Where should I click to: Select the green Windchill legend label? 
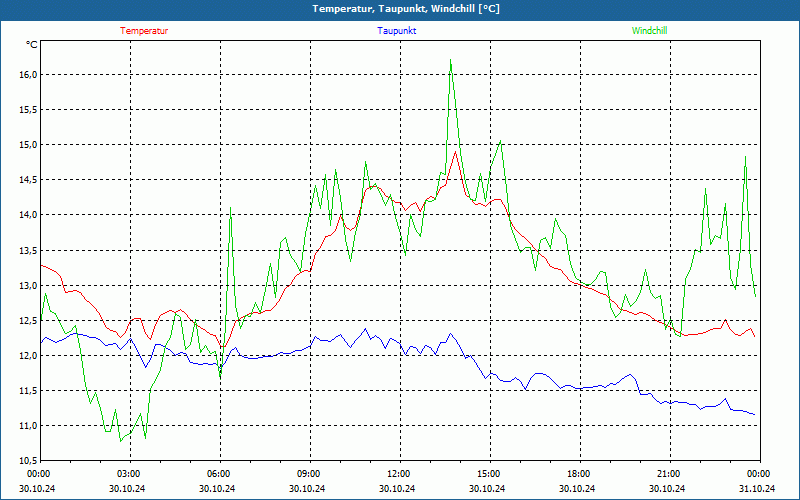point(649,31)
